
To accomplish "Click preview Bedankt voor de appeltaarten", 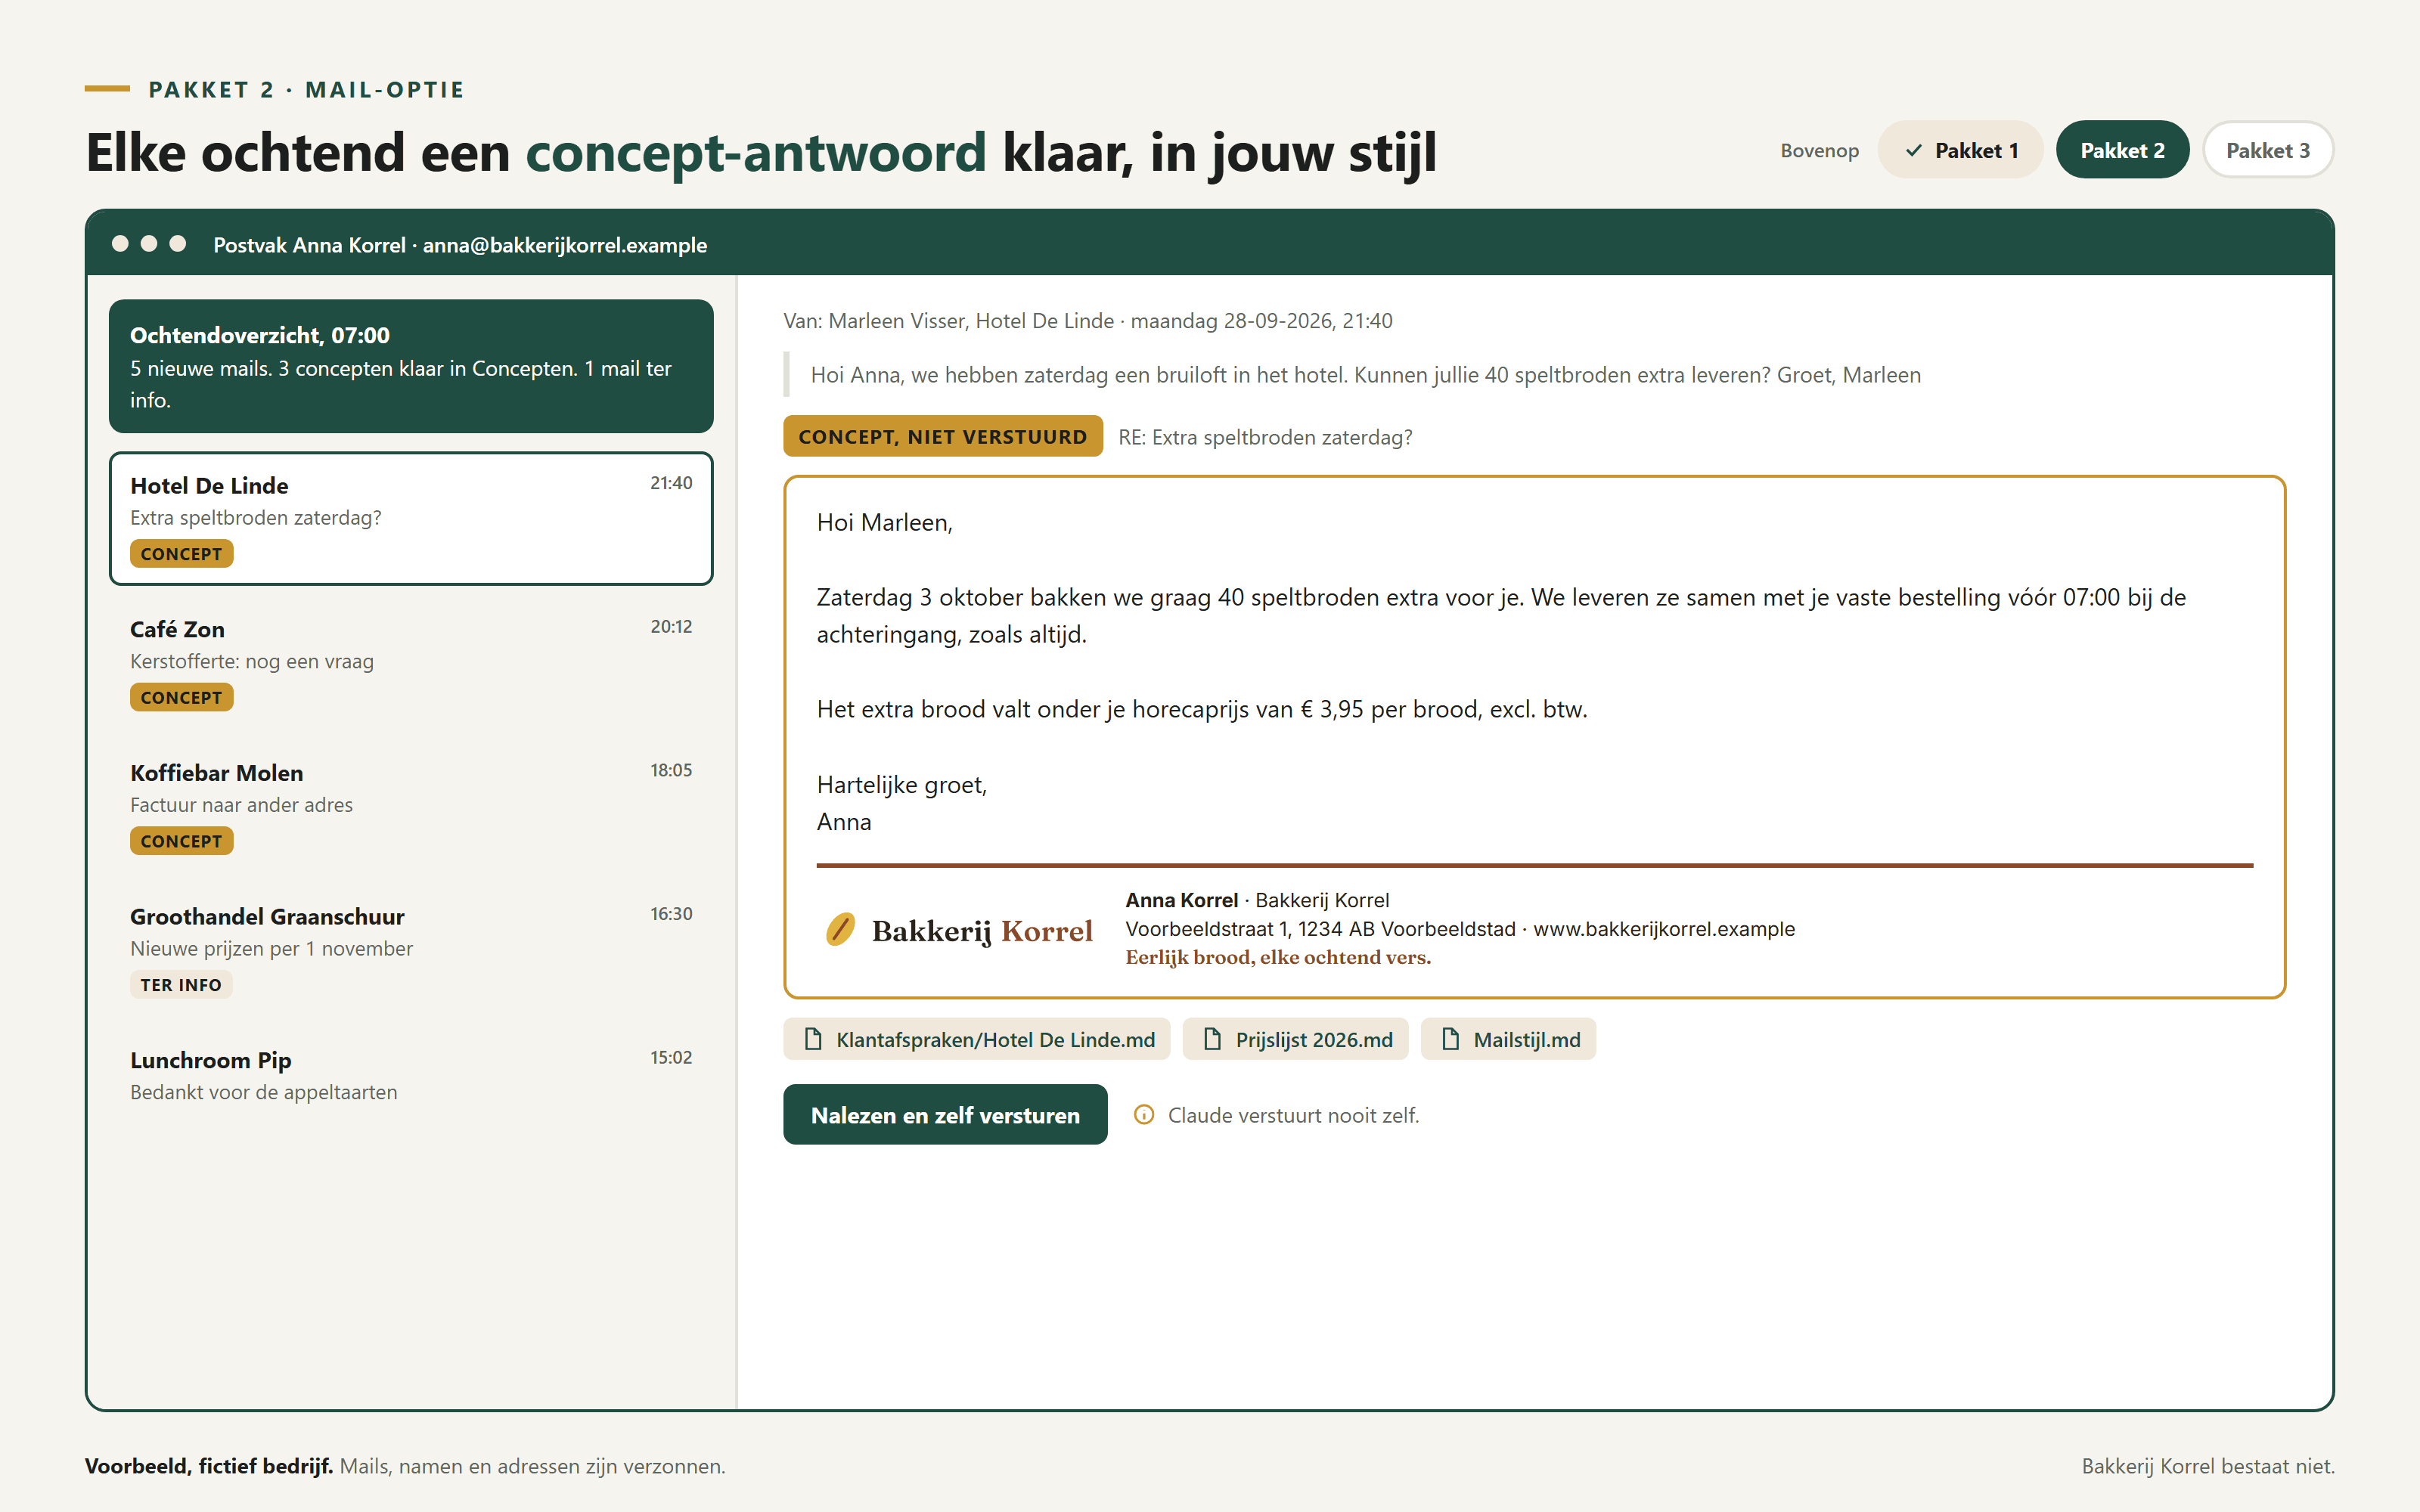I will pos(263,1093).
